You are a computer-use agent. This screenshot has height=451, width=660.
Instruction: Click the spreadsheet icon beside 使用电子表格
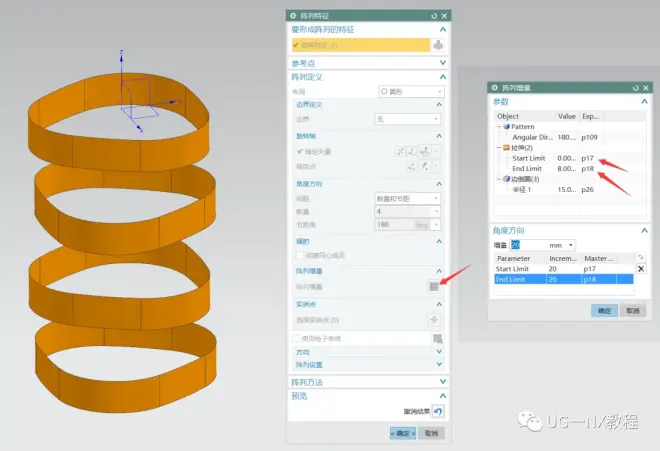tap(437, 339)
